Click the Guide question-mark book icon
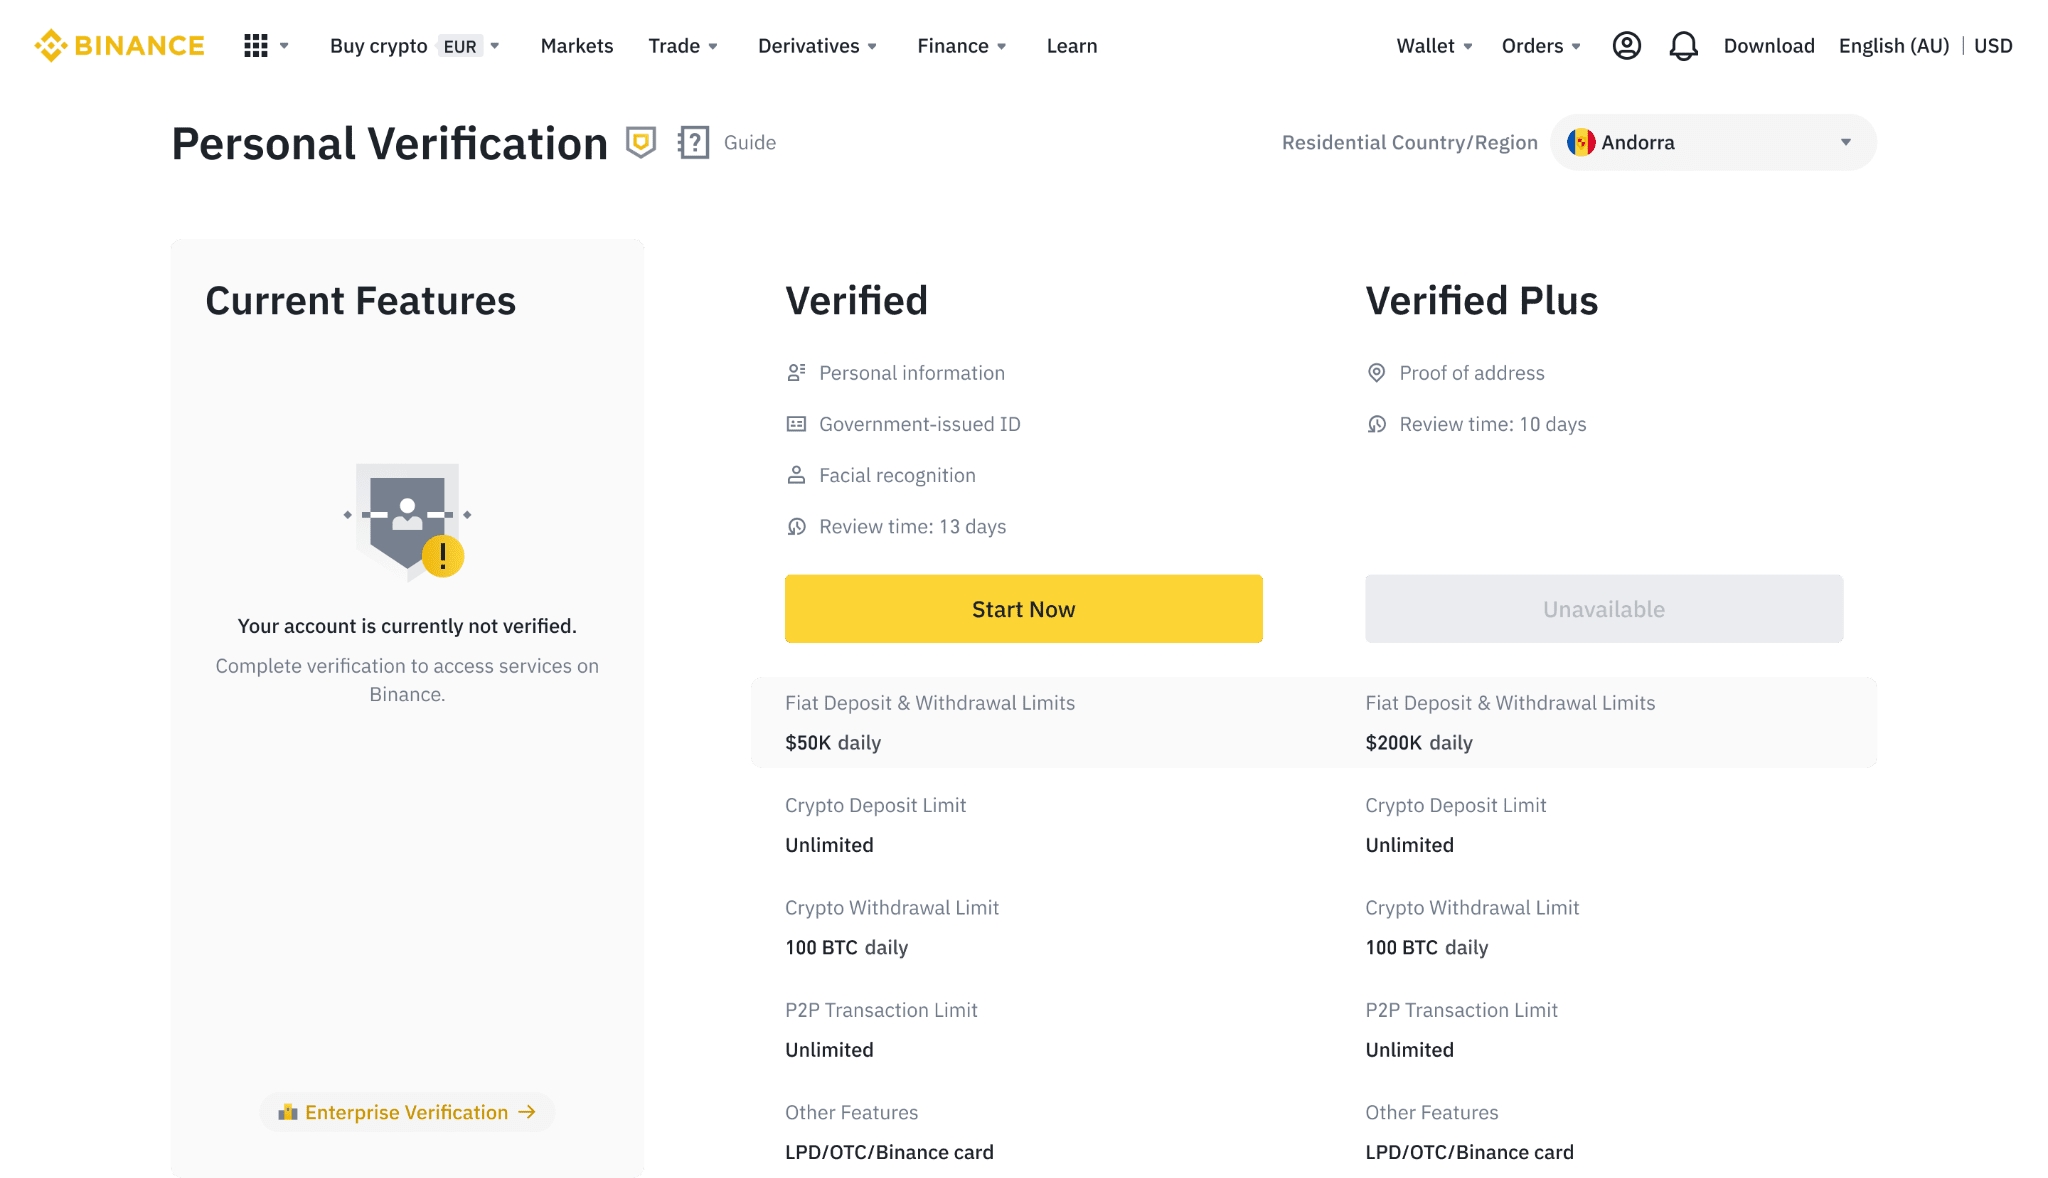The width and height of the screenshot is (2048, 1178). (693, 142)
